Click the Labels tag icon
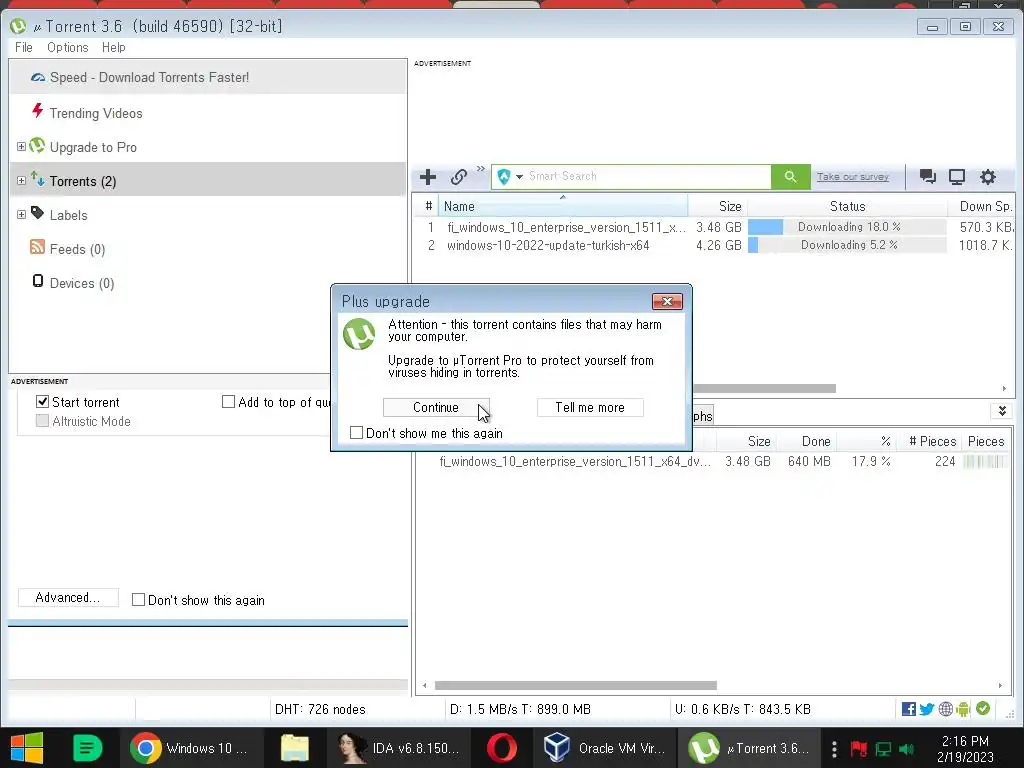Screen dimensions: 1024x768 pos(37,214)
